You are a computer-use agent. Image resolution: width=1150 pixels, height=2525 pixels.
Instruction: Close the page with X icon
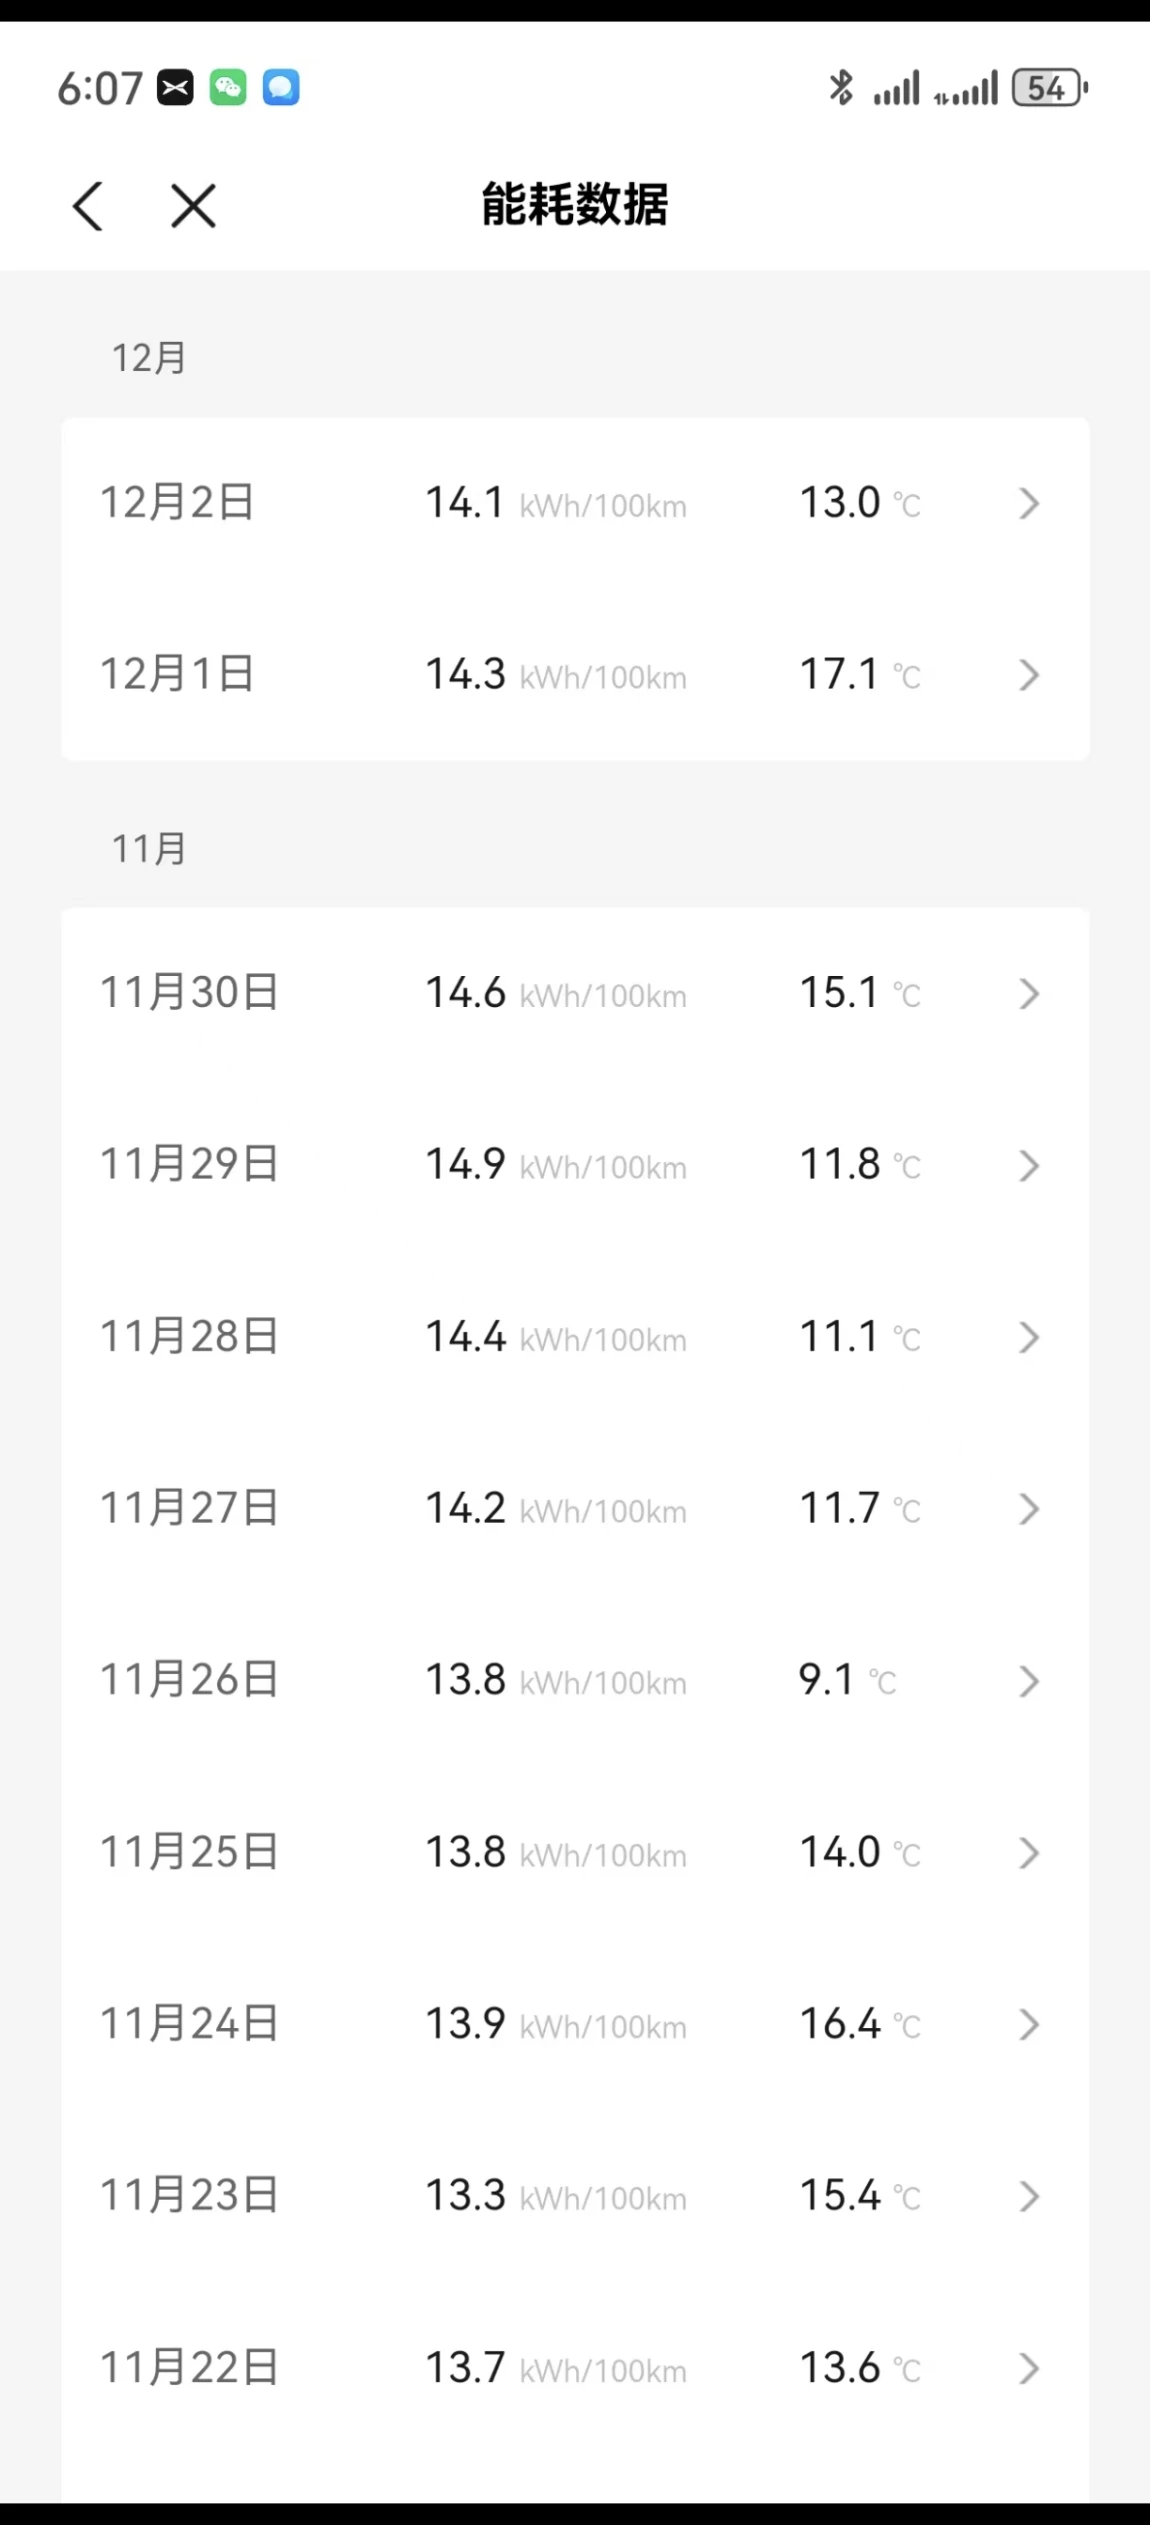point(193,206)
